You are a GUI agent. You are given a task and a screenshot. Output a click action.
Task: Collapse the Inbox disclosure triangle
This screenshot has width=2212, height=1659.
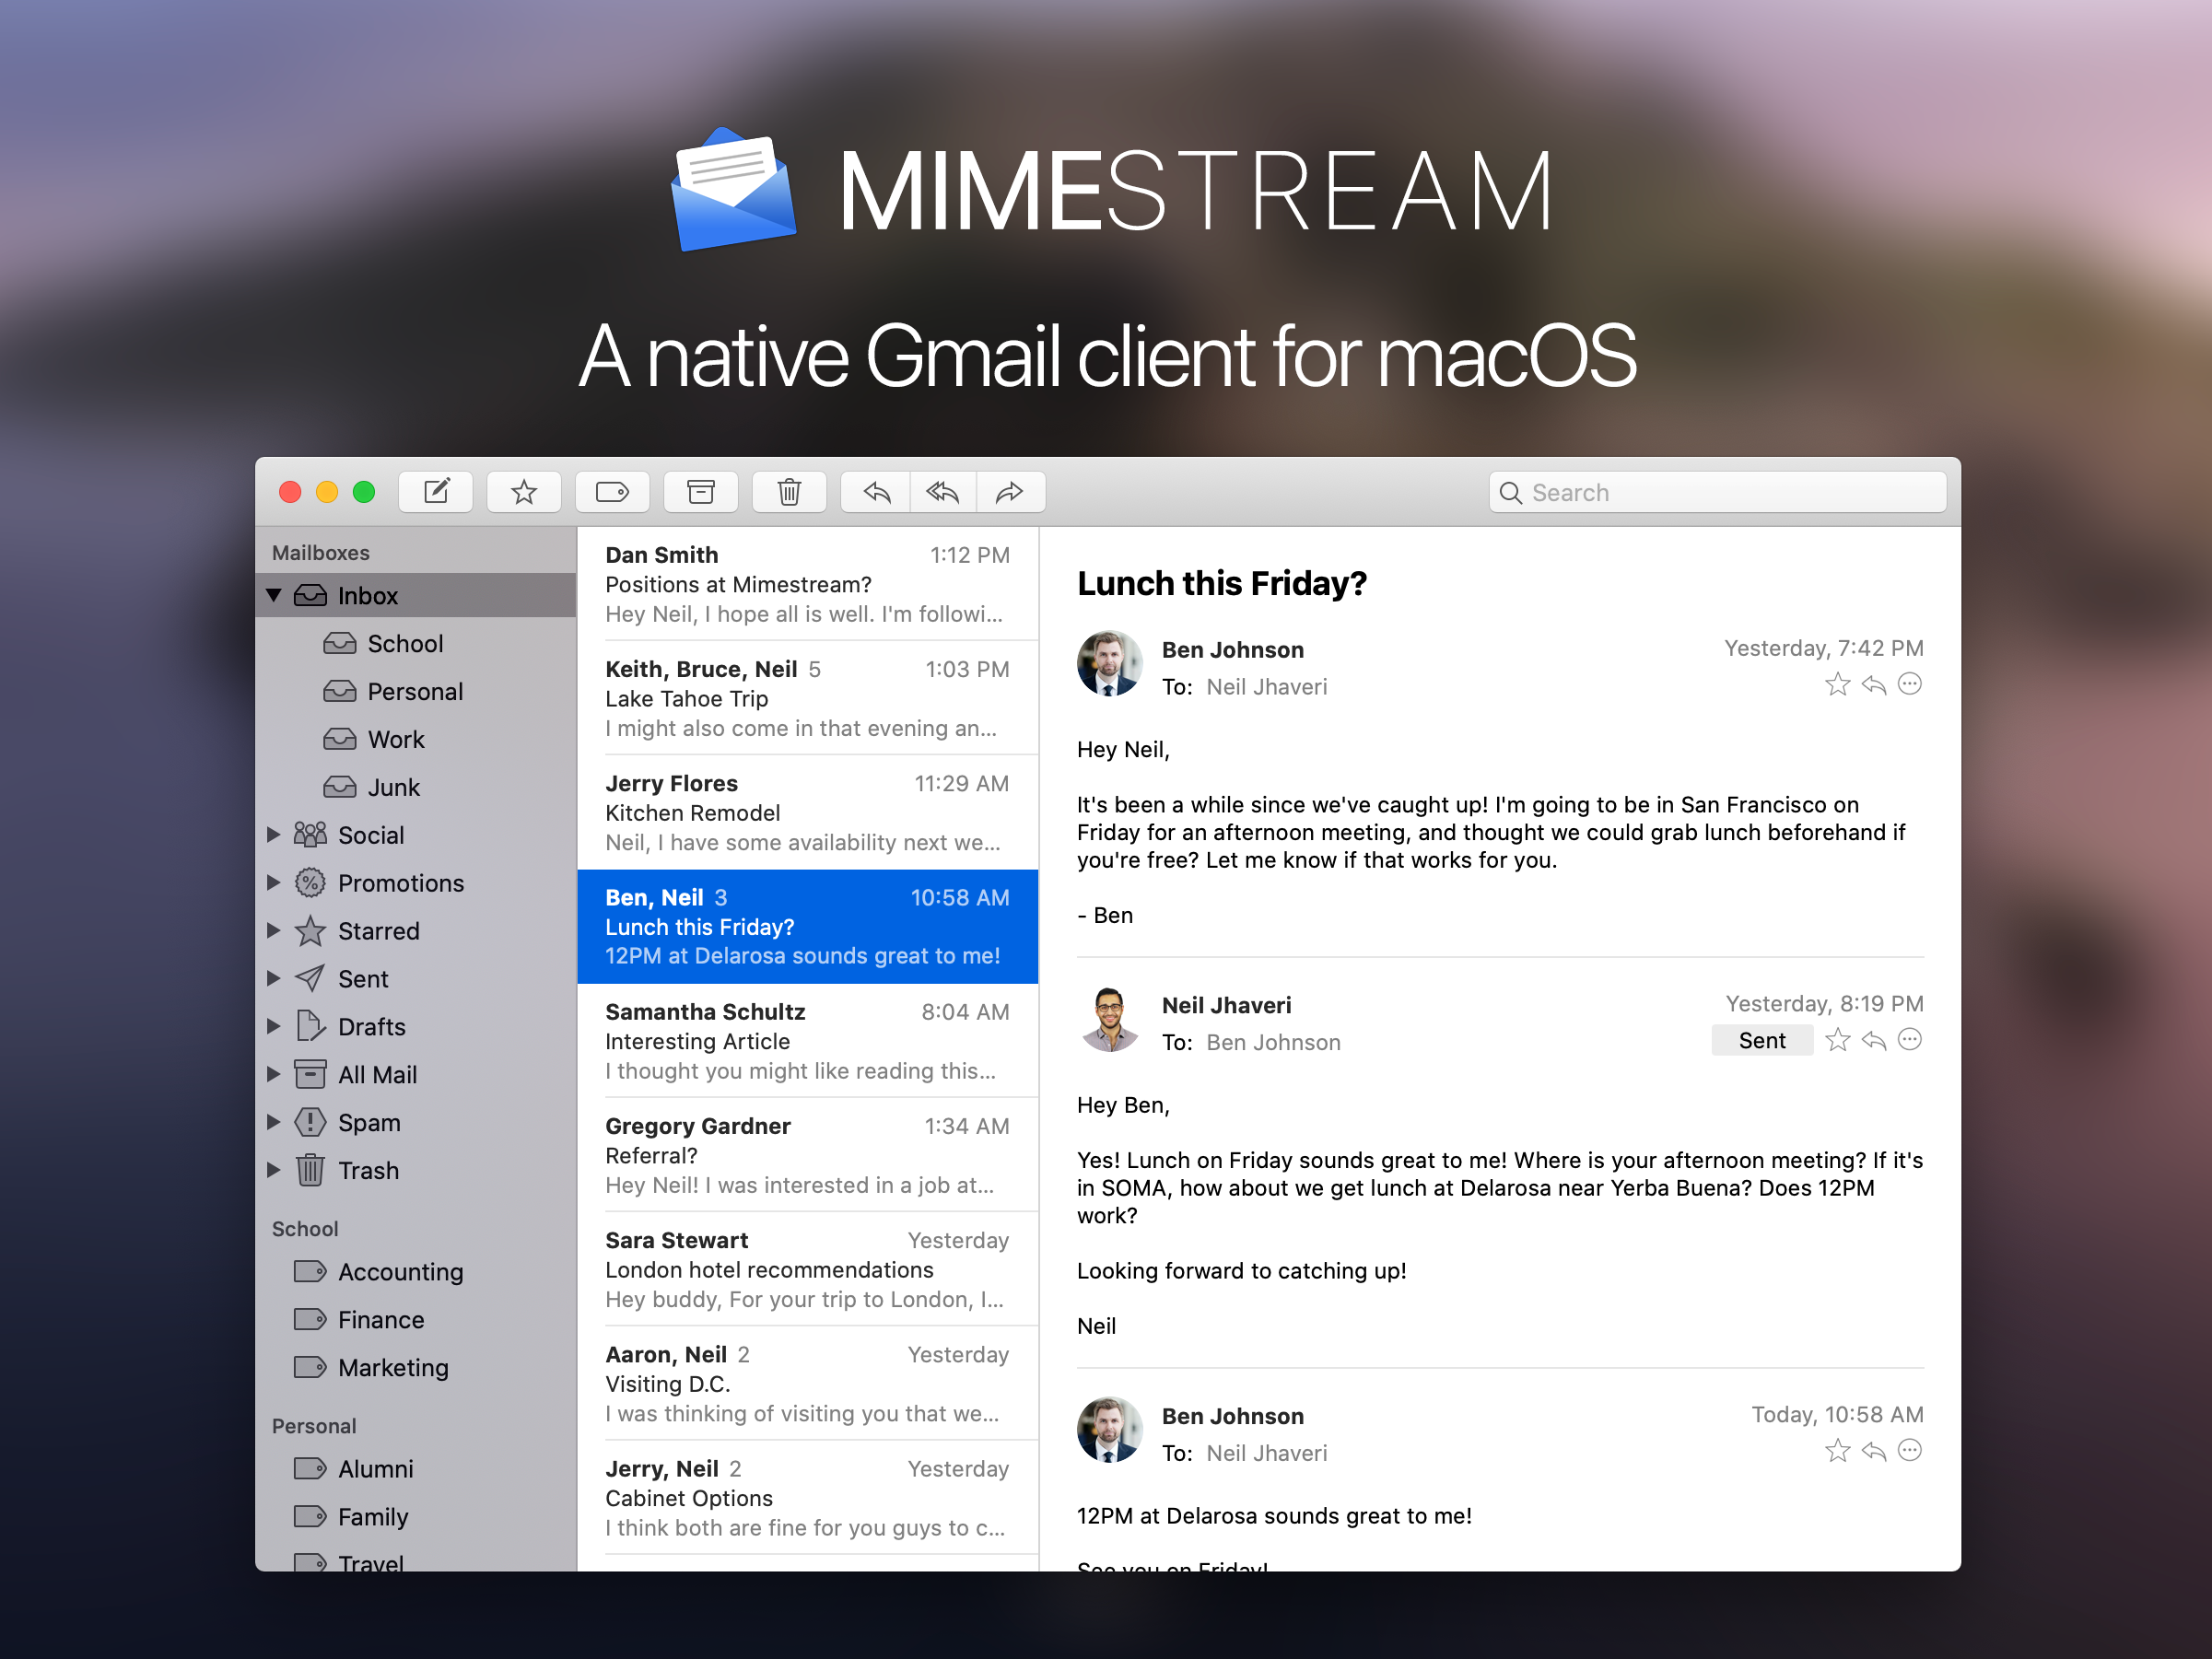274,596
